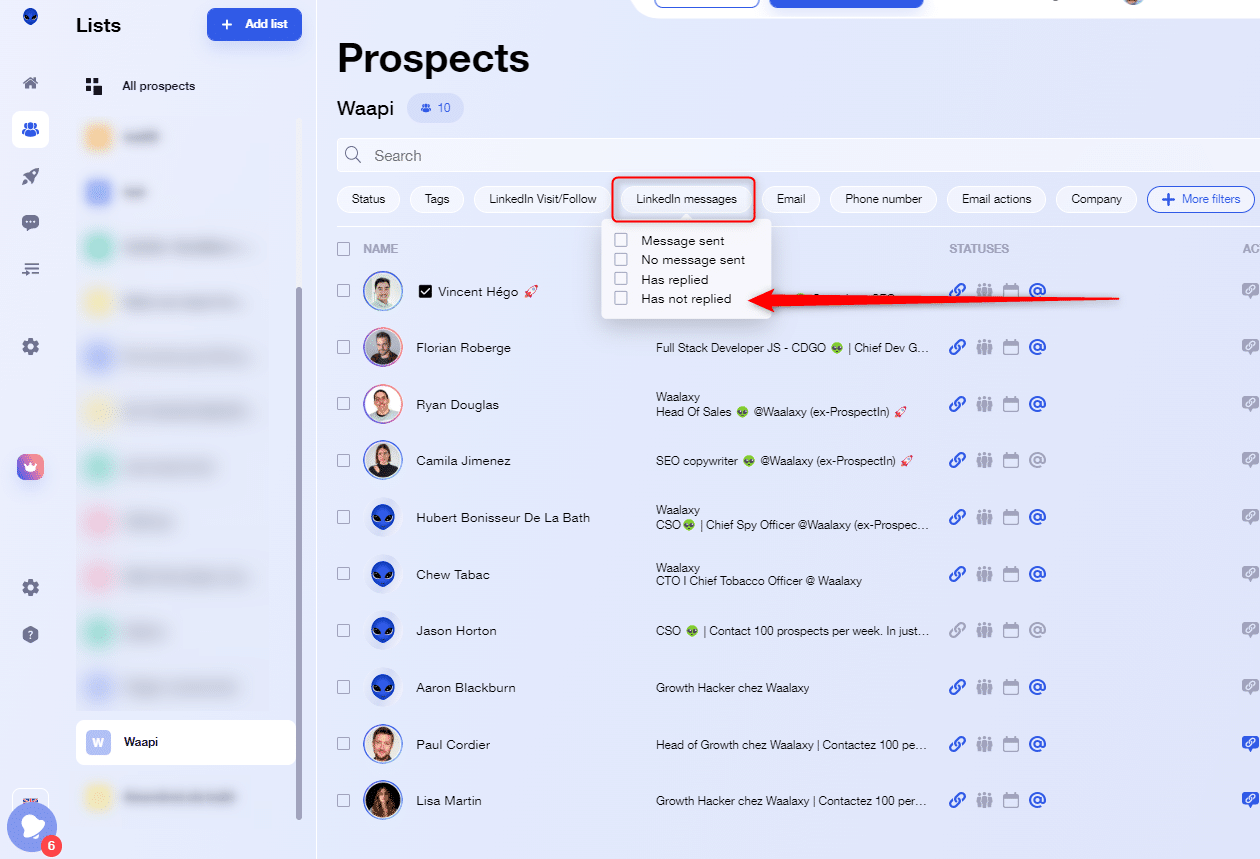Open the message action icon for Ryan Douglas
The image size is (1260, 859).
pyautogui.click(x=1249, y=404)
